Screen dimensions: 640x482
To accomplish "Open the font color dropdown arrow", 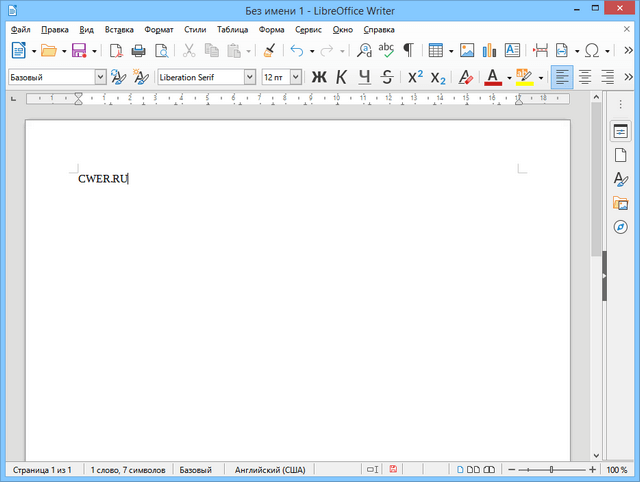I will pyautogui.click(x=509, y=78).
